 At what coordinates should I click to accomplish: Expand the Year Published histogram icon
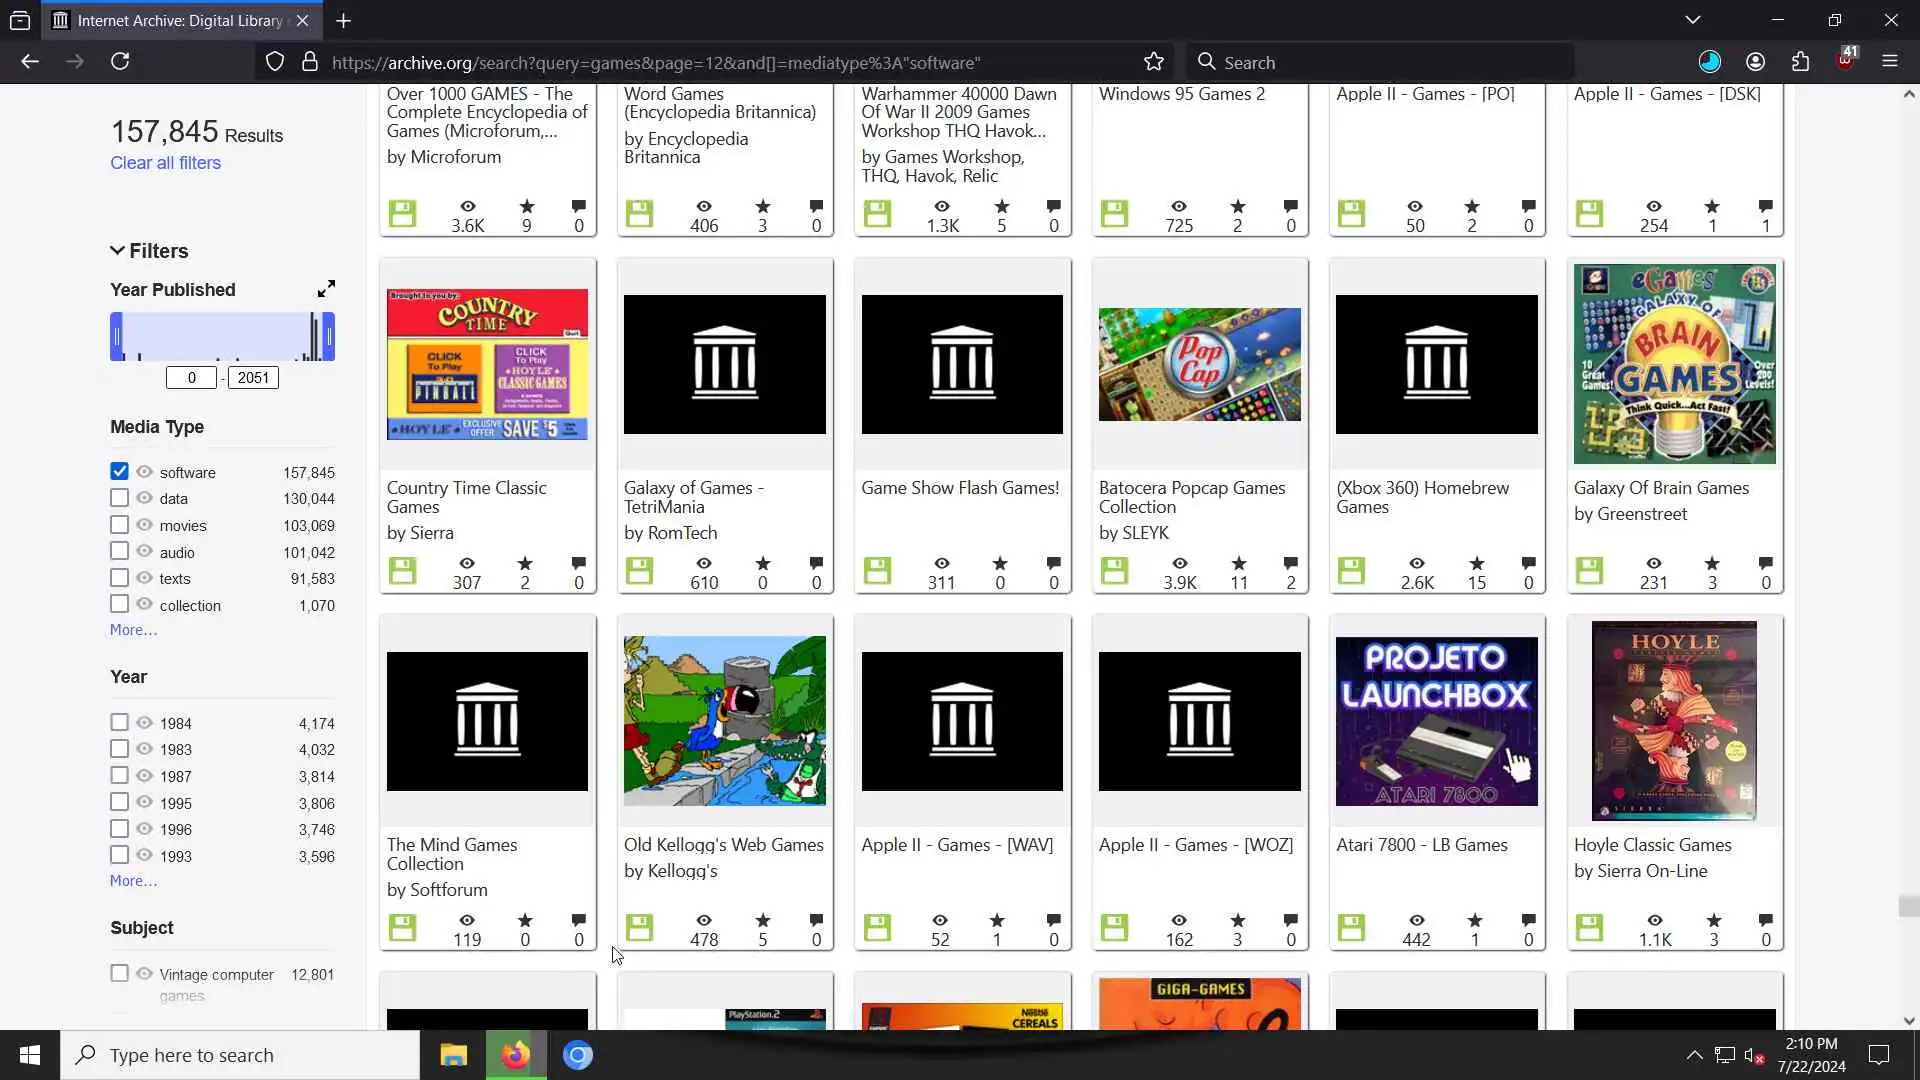(x=326, y=289)
